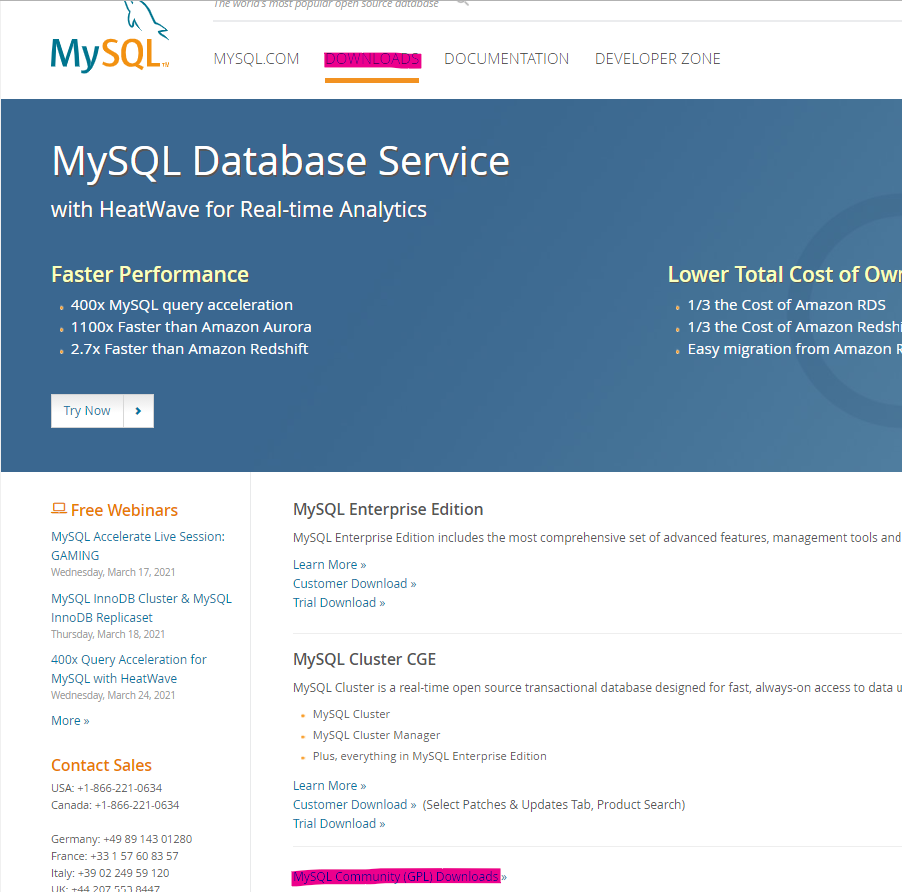Click the 'MySQL Cluster Manager' list item

pyautogui.click(x=376, y=735)
